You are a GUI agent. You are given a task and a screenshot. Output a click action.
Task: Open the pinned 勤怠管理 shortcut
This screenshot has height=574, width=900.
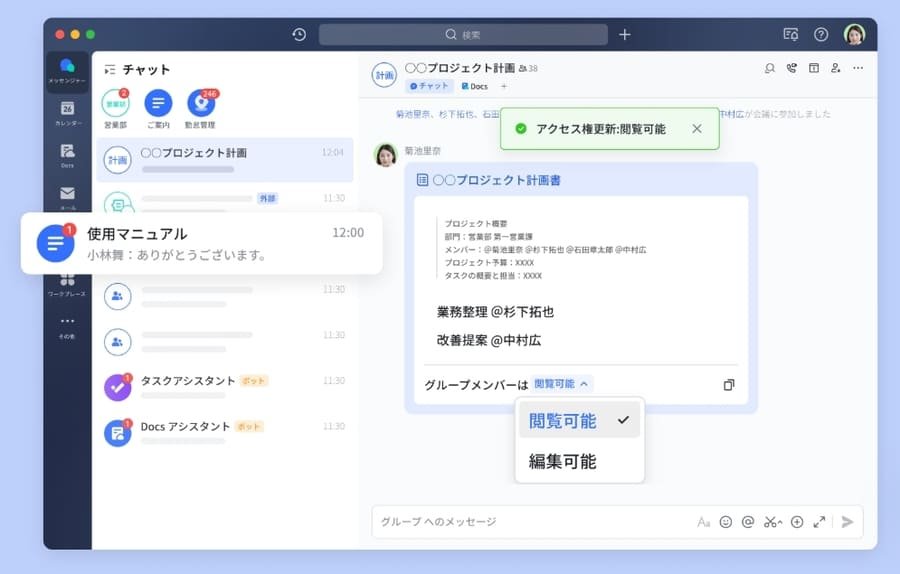pyautogui.click(x=200, y=109)
